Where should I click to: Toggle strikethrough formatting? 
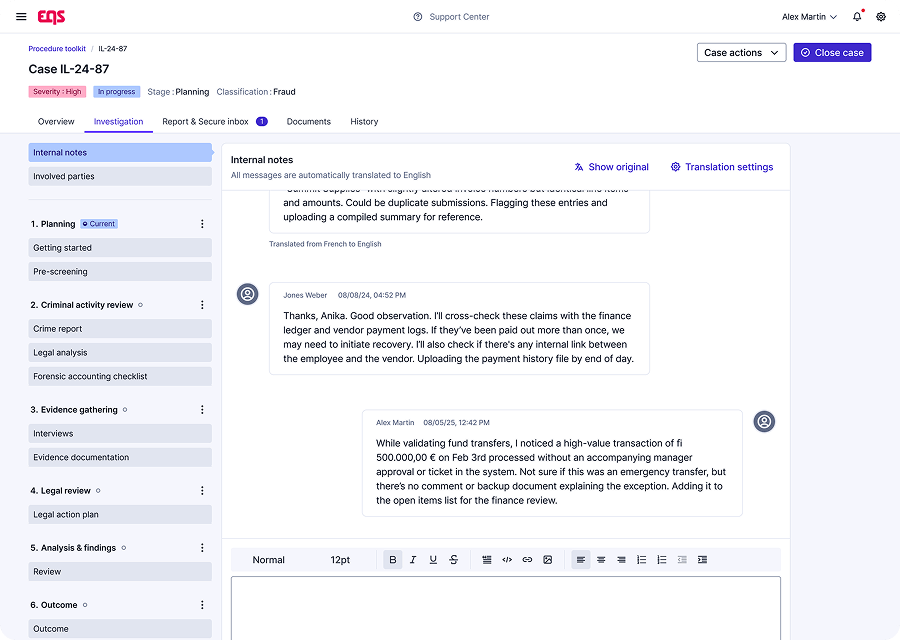453,560
